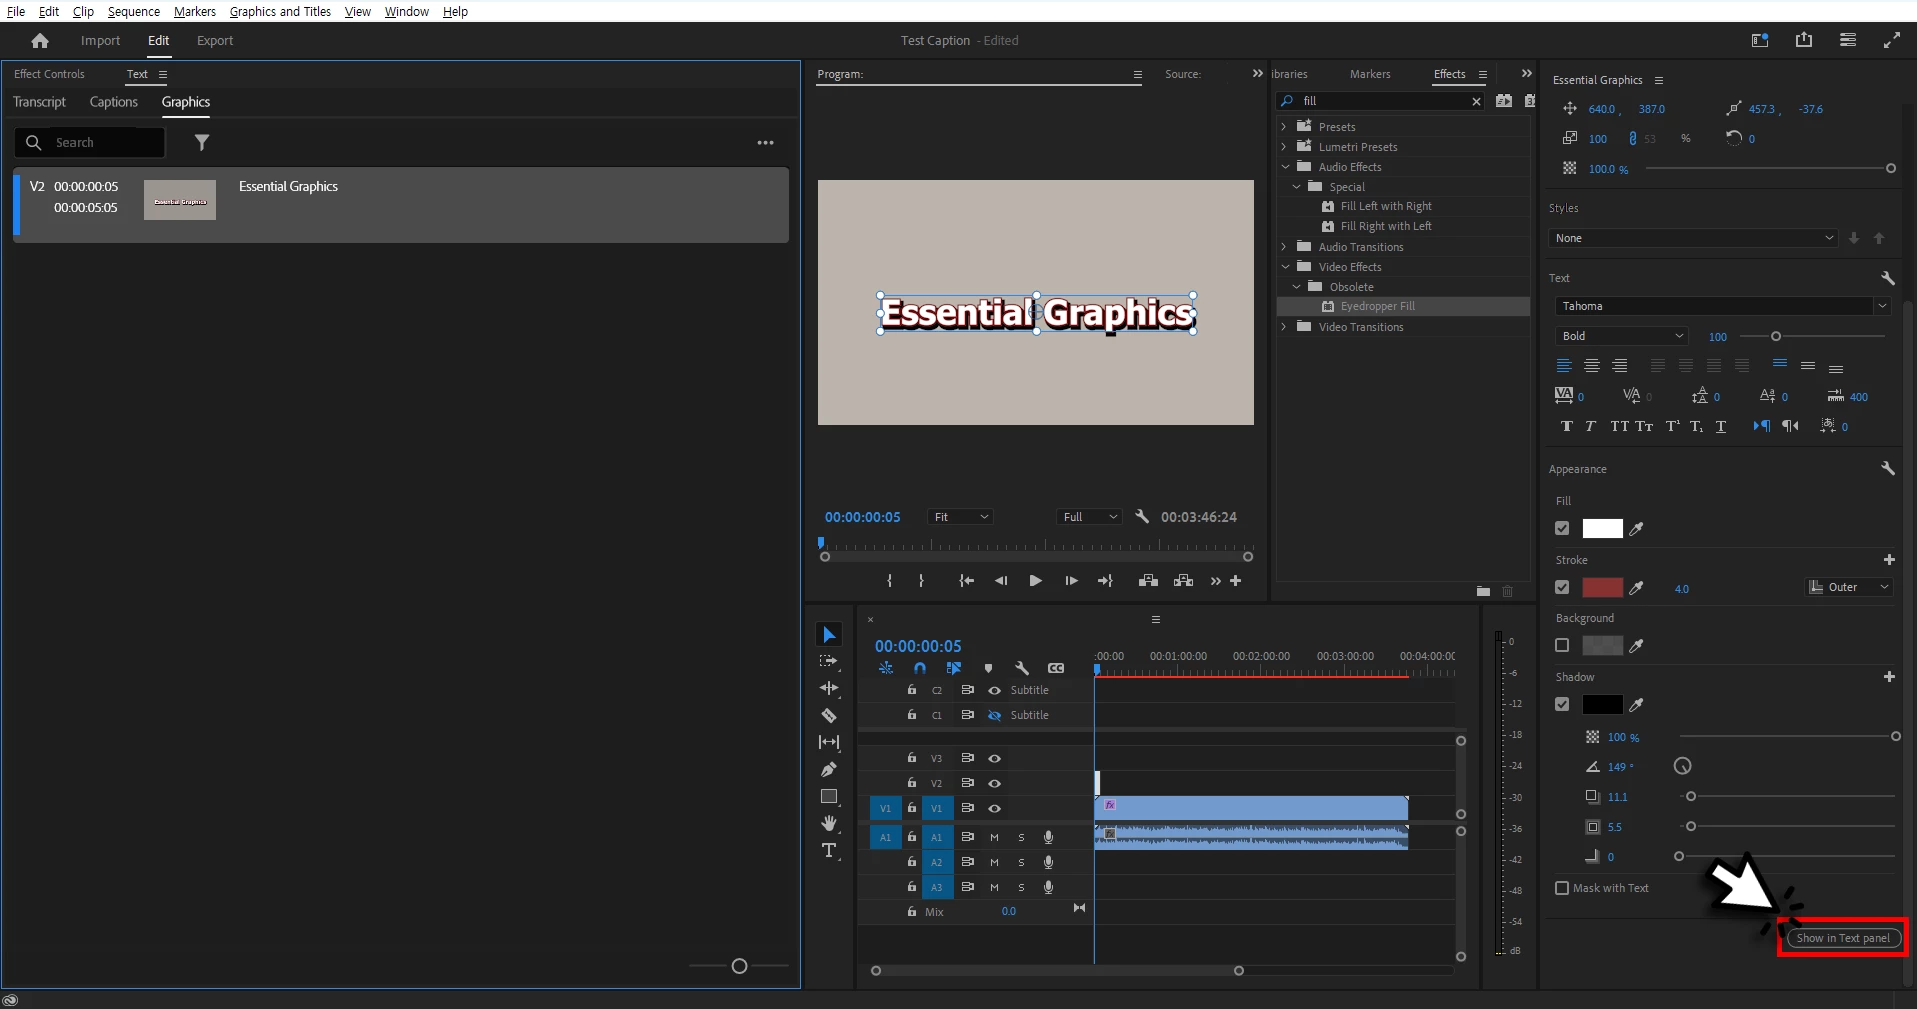The image size is (1917, 1009).
Task: Expand the Audio Transitions folder
Action: pyautogui.click(x=1284, y=247)
